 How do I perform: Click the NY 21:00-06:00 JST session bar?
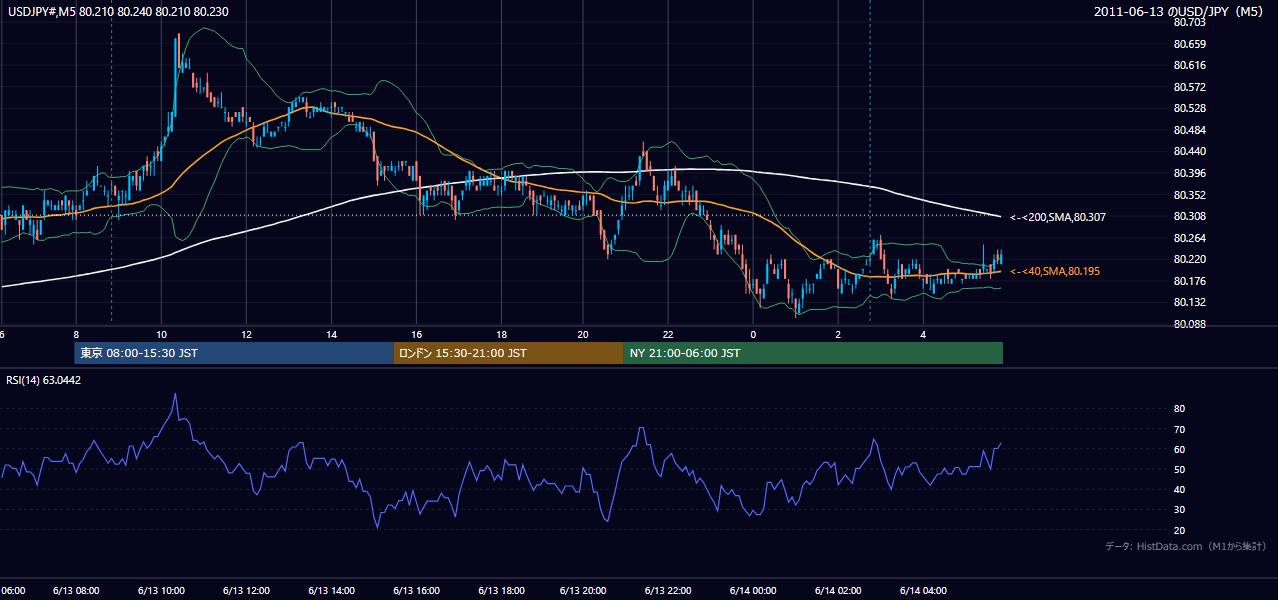coord(813,353)
